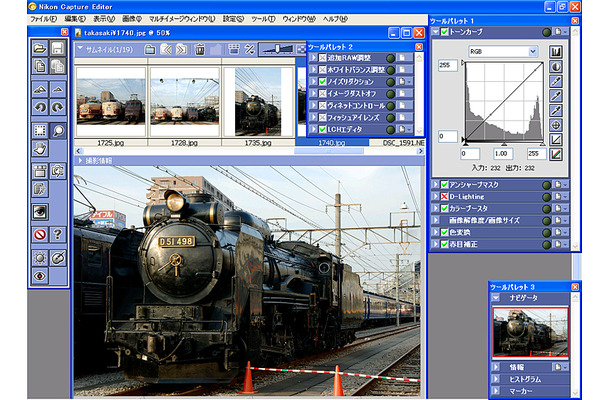The height and width of the screenshot is (400, 610).
Task: Click the thumbnail size slider in thumbnail bar
Action: pos(277,49)
